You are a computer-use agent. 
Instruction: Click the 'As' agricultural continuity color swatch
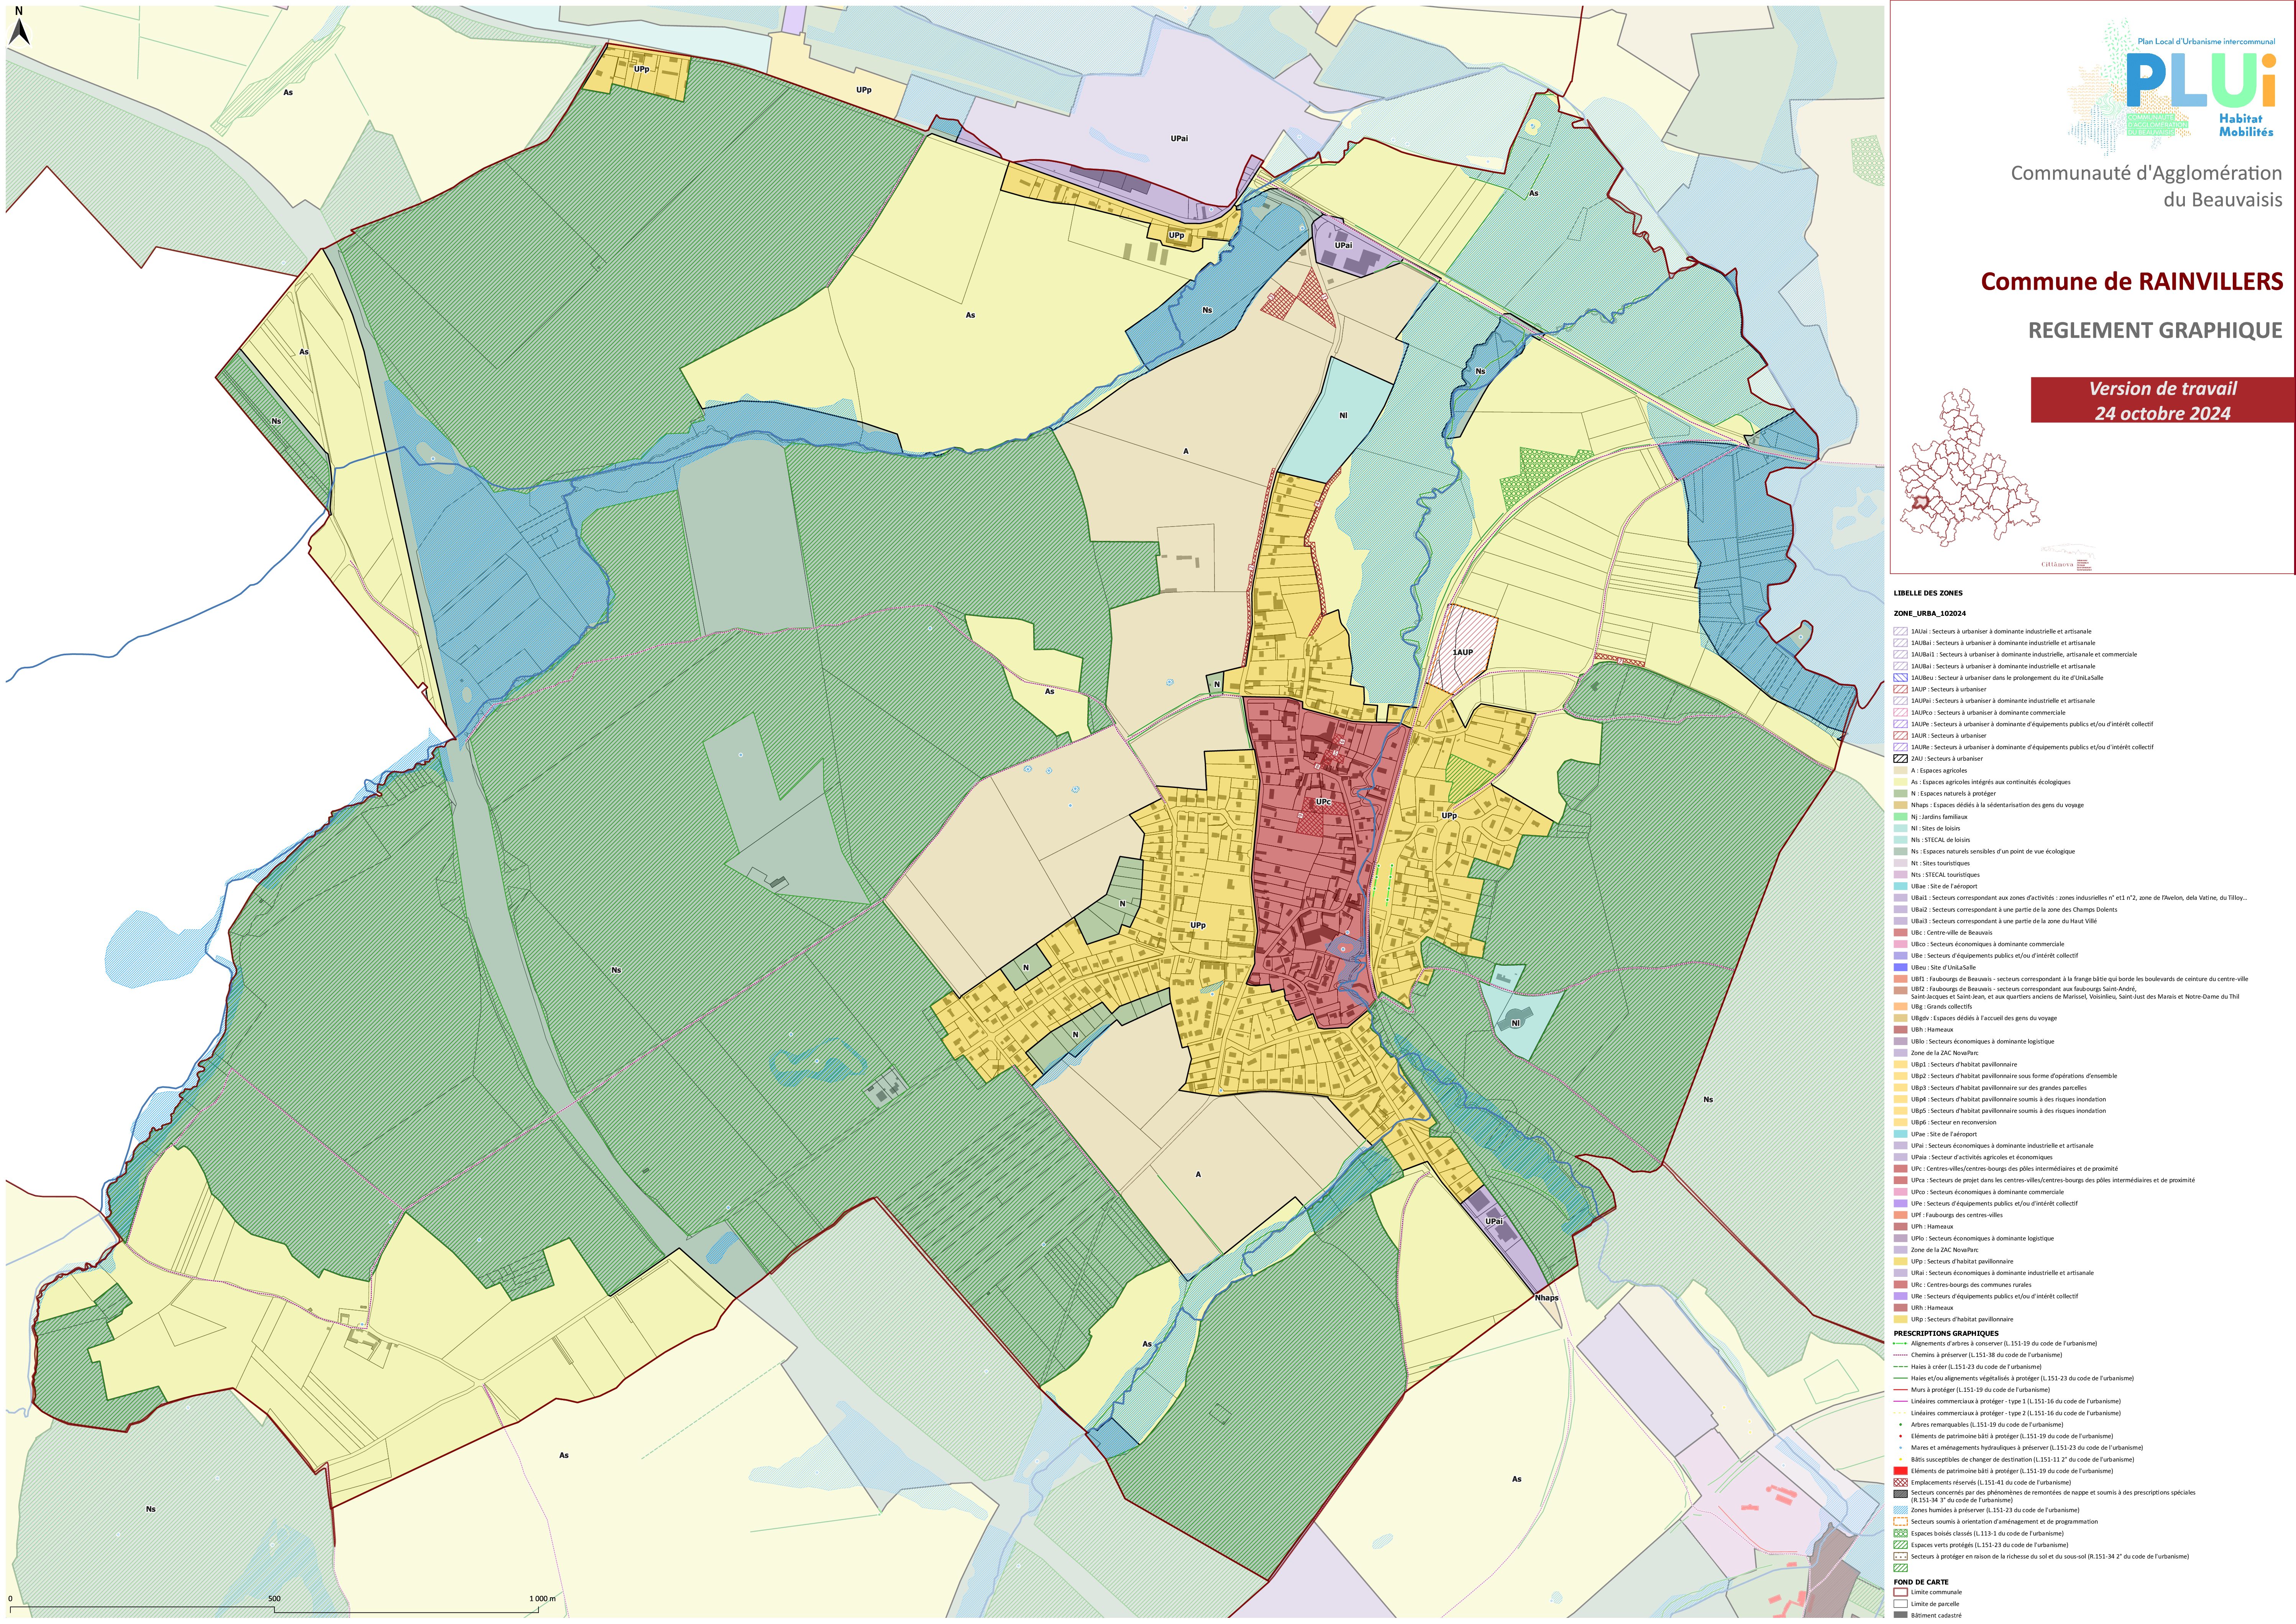[x=1900, y=782]
